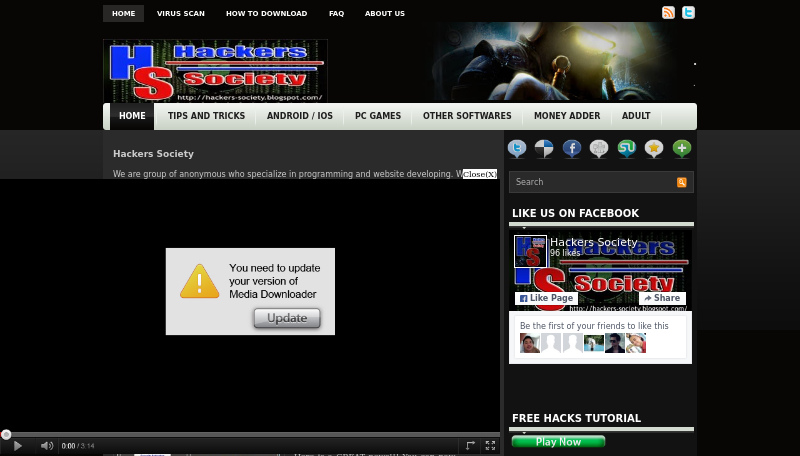
Task: Click the Update button in popup
Action: pyautogui.click(x=287, y=318)
